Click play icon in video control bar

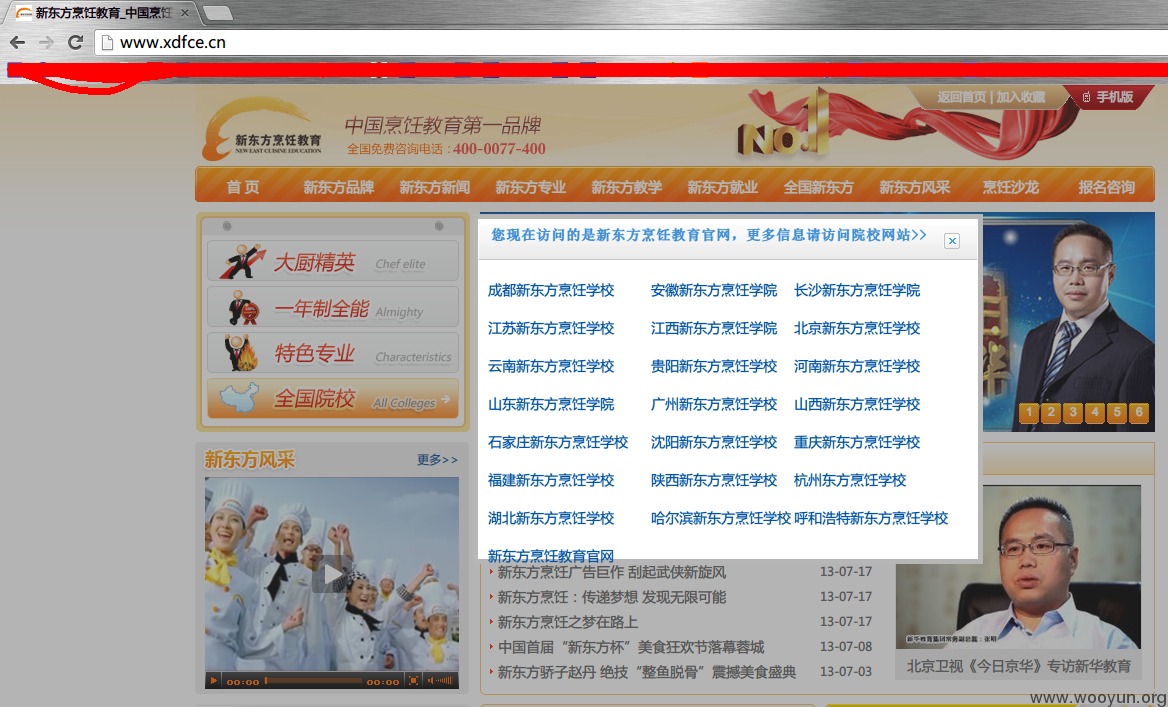pyautogui.click(x=214, y=680)
